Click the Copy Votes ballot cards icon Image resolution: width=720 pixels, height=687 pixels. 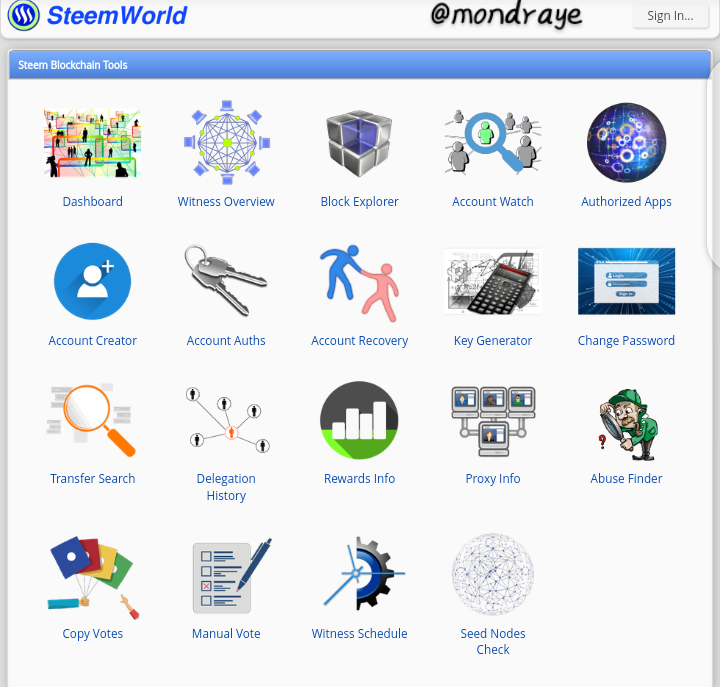coord(93,578)
